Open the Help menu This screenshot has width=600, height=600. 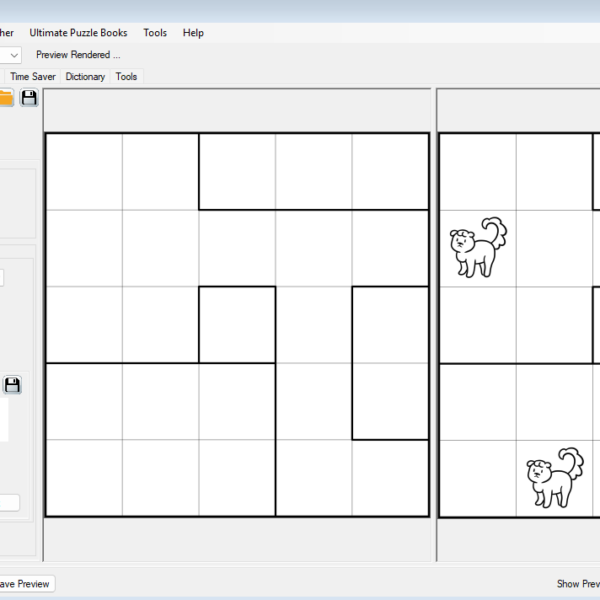tap(193, 33)
